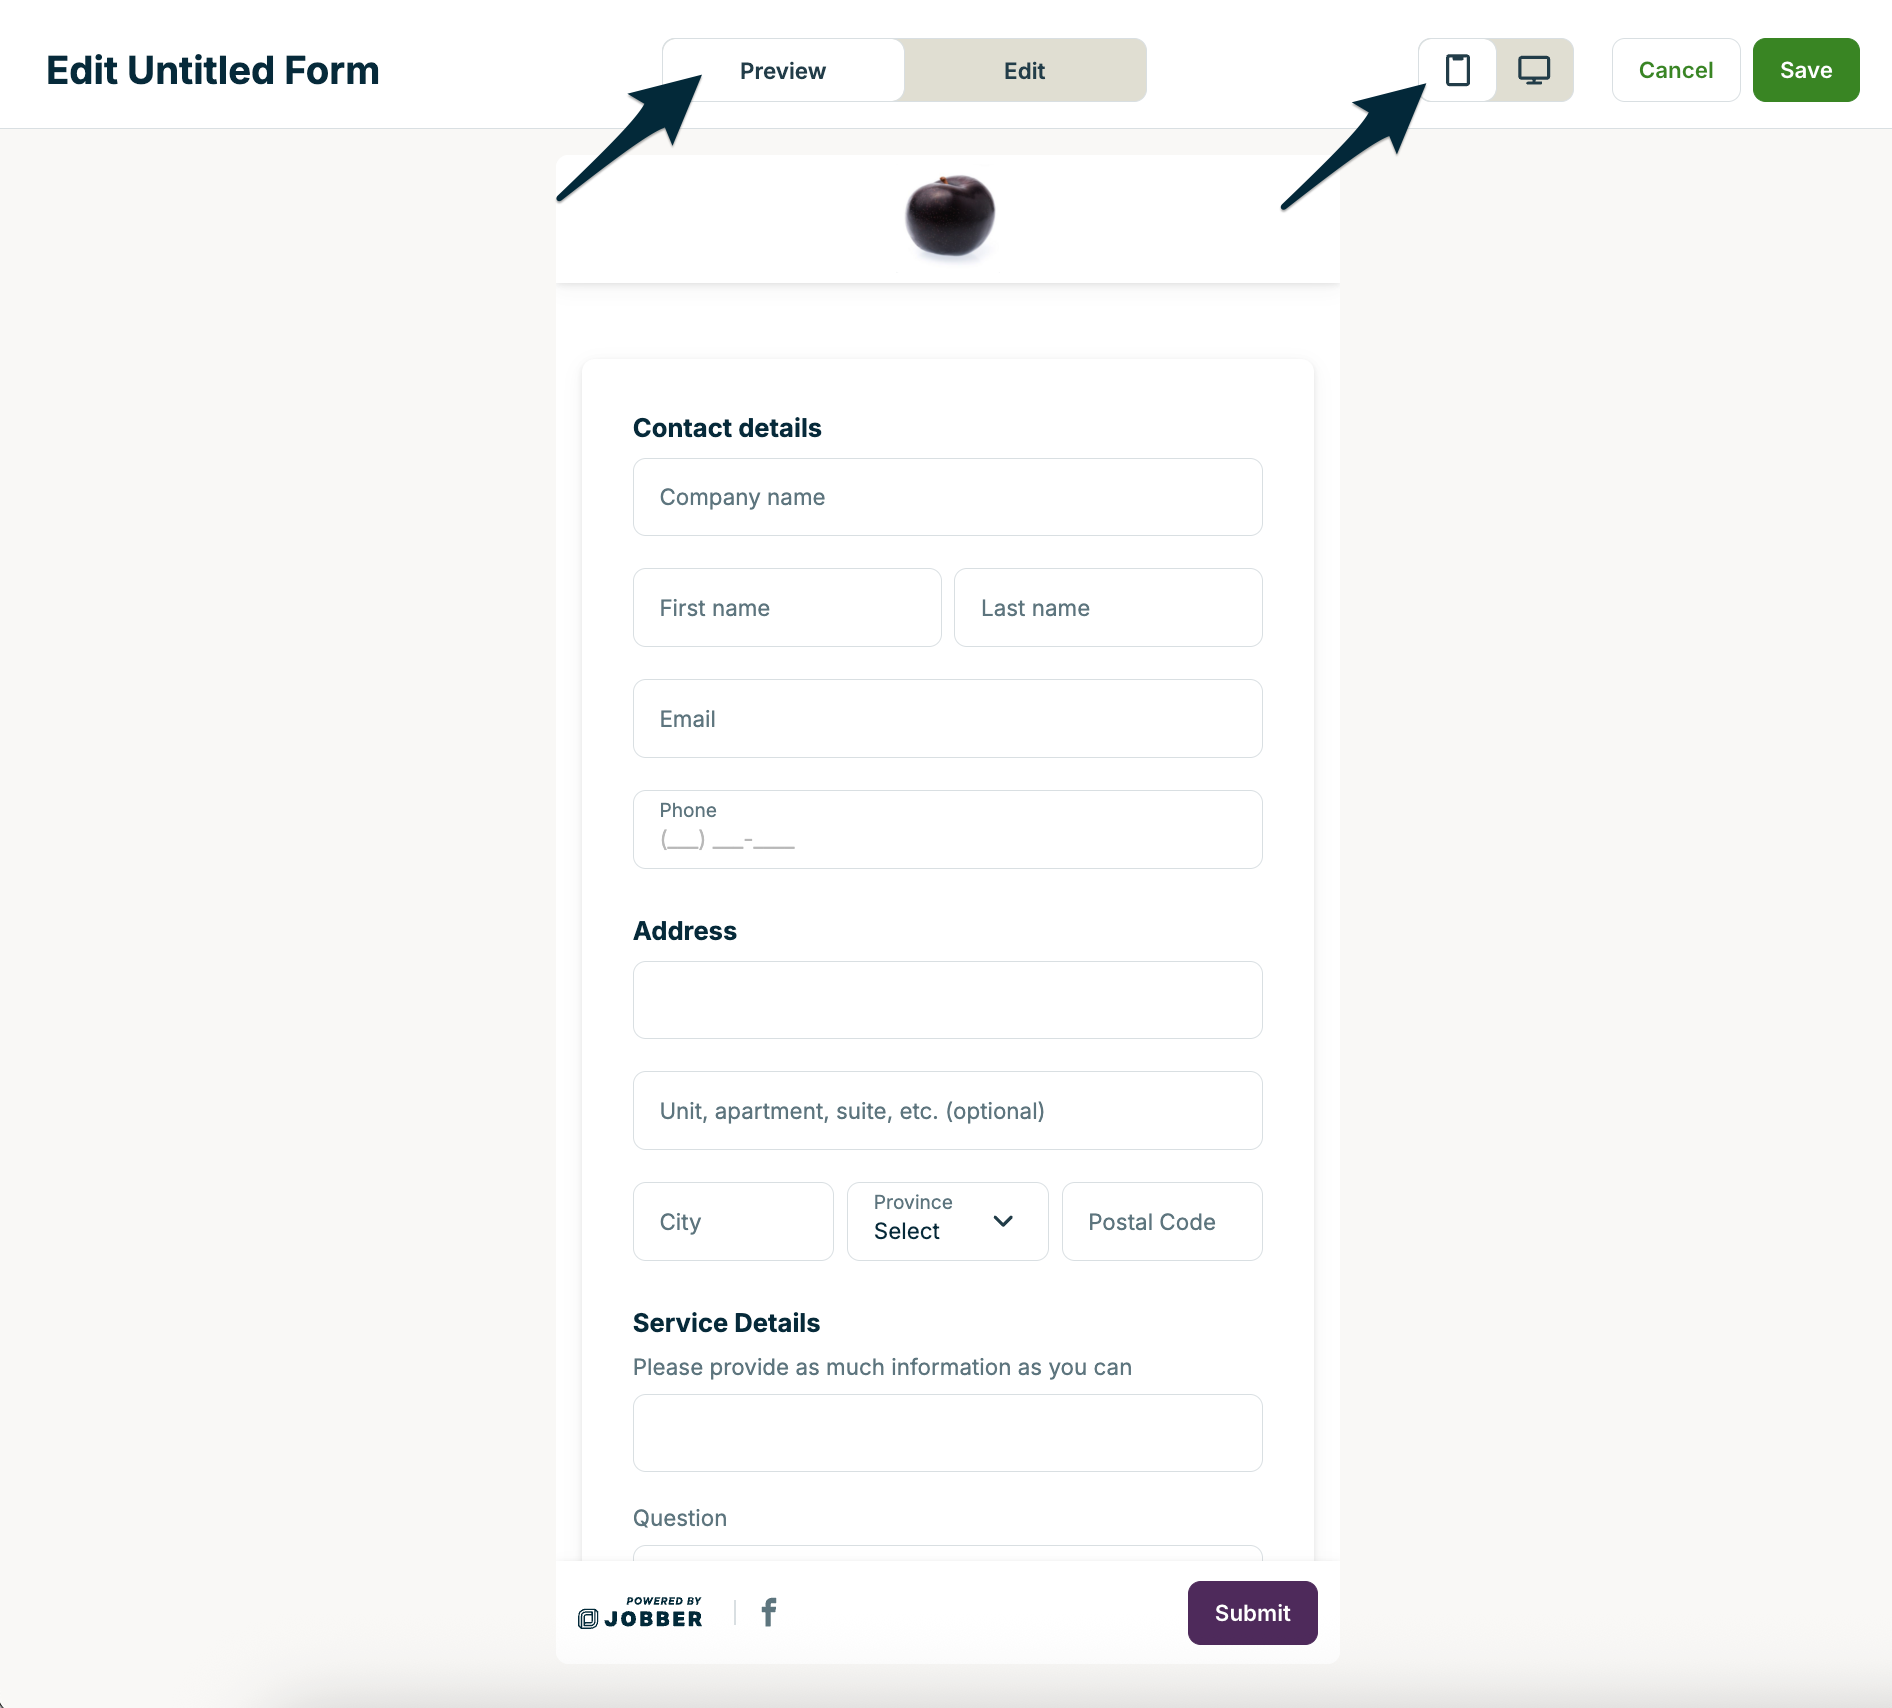The height and width of the screenshot is (1708, 1892).
Task: Select the Email input field
Action: [x=947, y=719]
